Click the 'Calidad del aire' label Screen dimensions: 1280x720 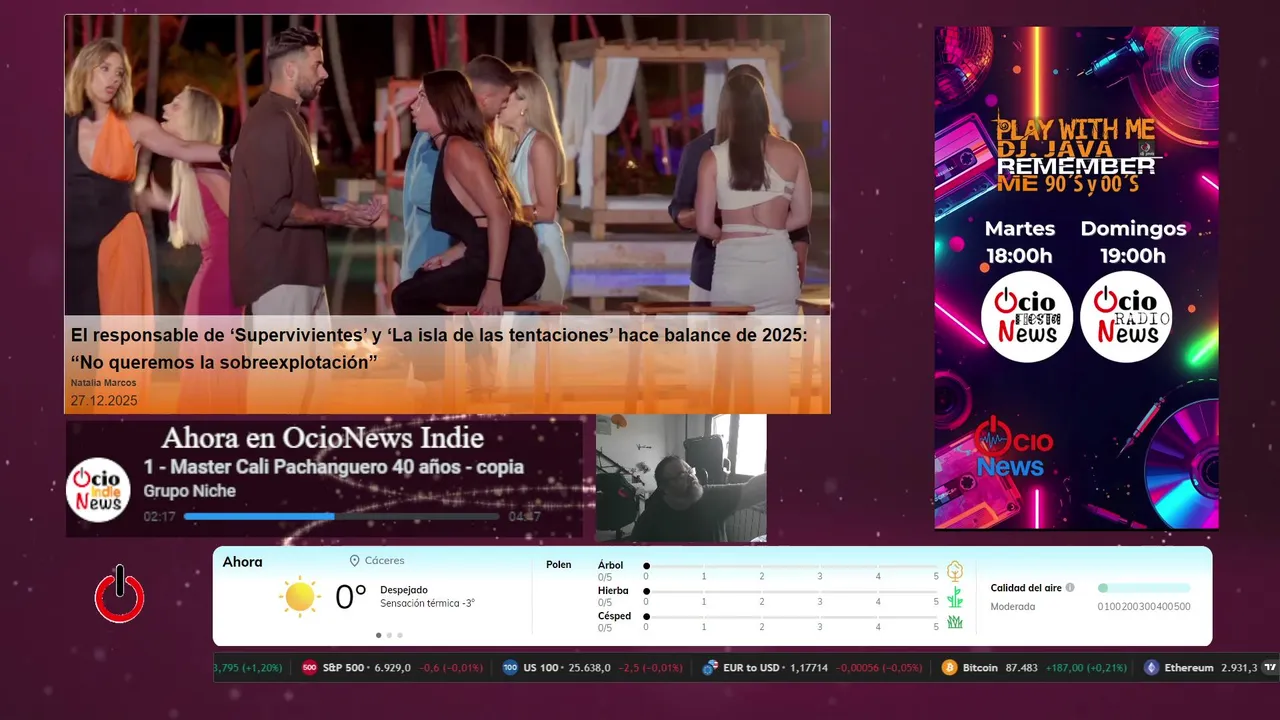(x=1026, y=588)
